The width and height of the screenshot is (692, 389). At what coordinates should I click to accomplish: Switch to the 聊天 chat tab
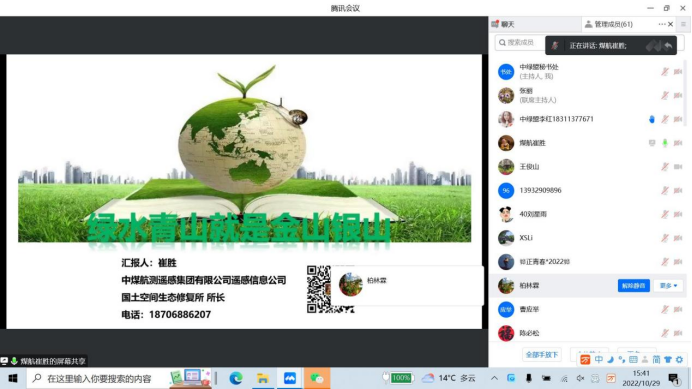[503, 24]
